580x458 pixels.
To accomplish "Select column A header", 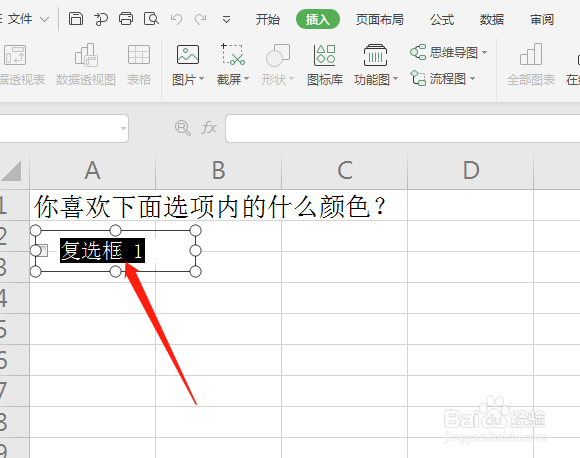I will (x=92, y=171).
